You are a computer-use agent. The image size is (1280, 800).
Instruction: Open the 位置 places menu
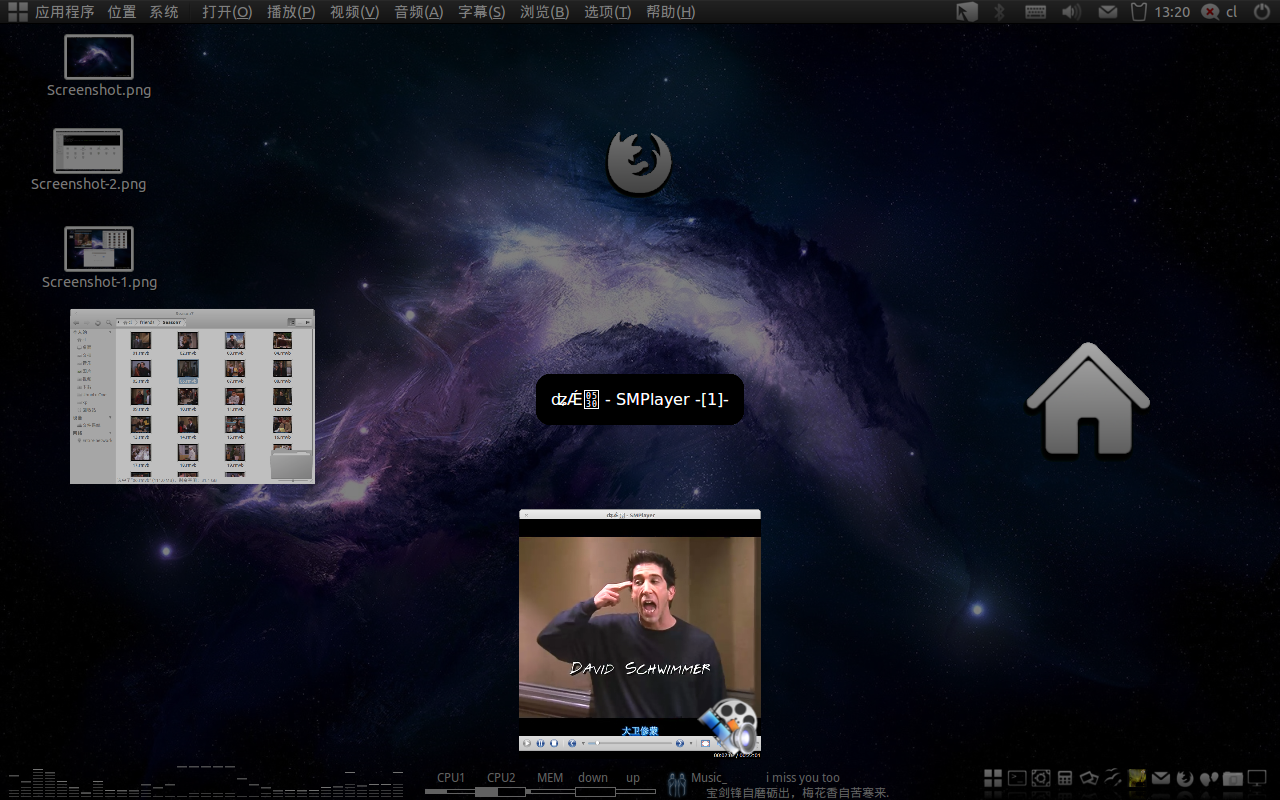tap(122, 12)
